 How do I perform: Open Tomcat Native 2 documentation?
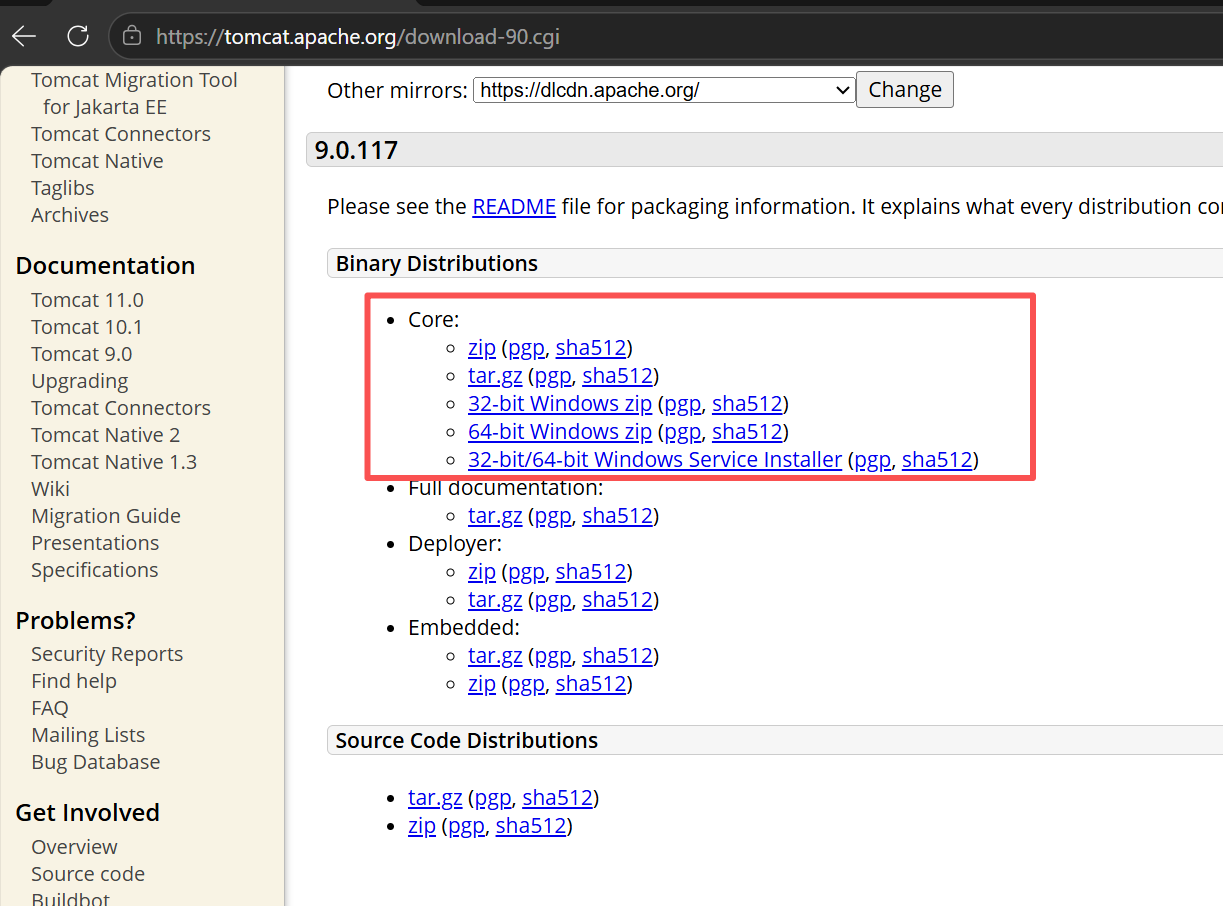[106, 435]
